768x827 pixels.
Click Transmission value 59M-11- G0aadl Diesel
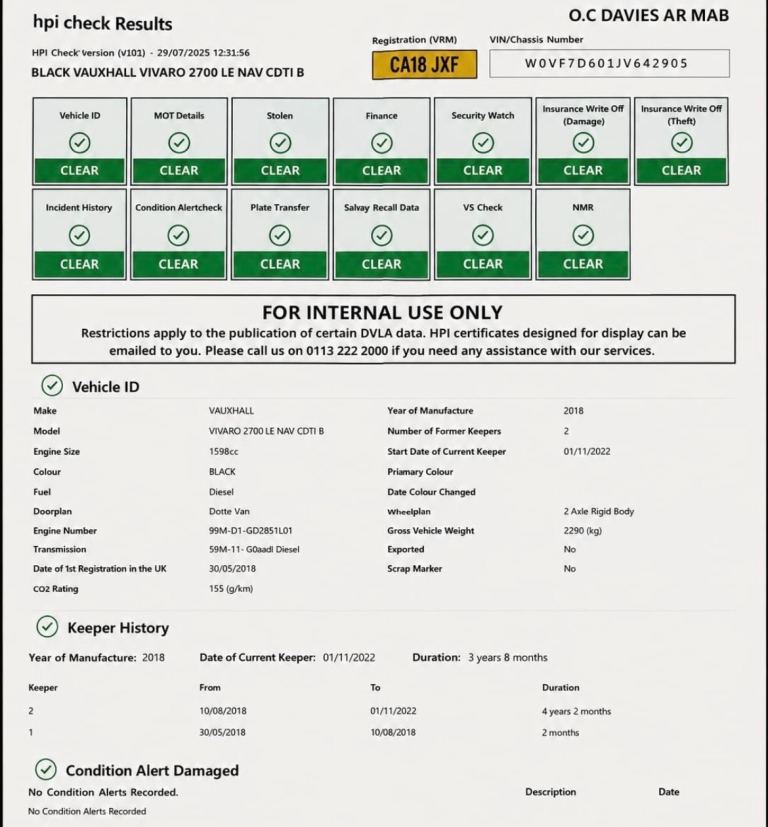pyautogui.click(x=254, y=549)
